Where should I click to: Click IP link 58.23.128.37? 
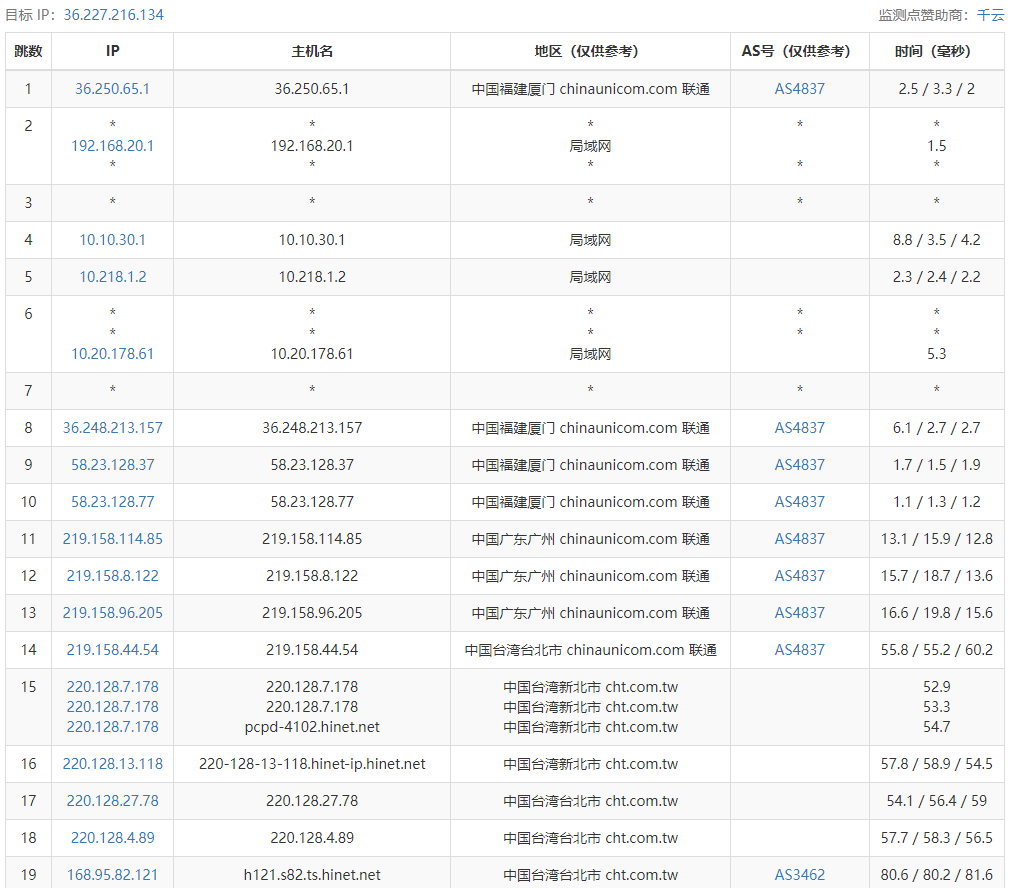(x=112, y=465)
